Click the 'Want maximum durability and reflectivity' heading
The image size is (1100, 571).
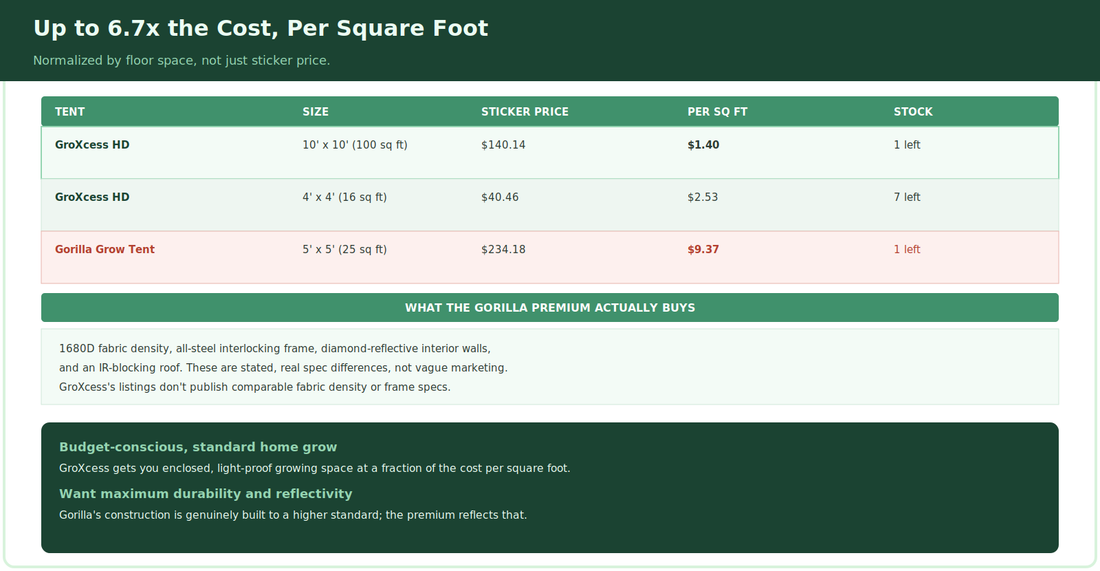click(x=206, y=494)
